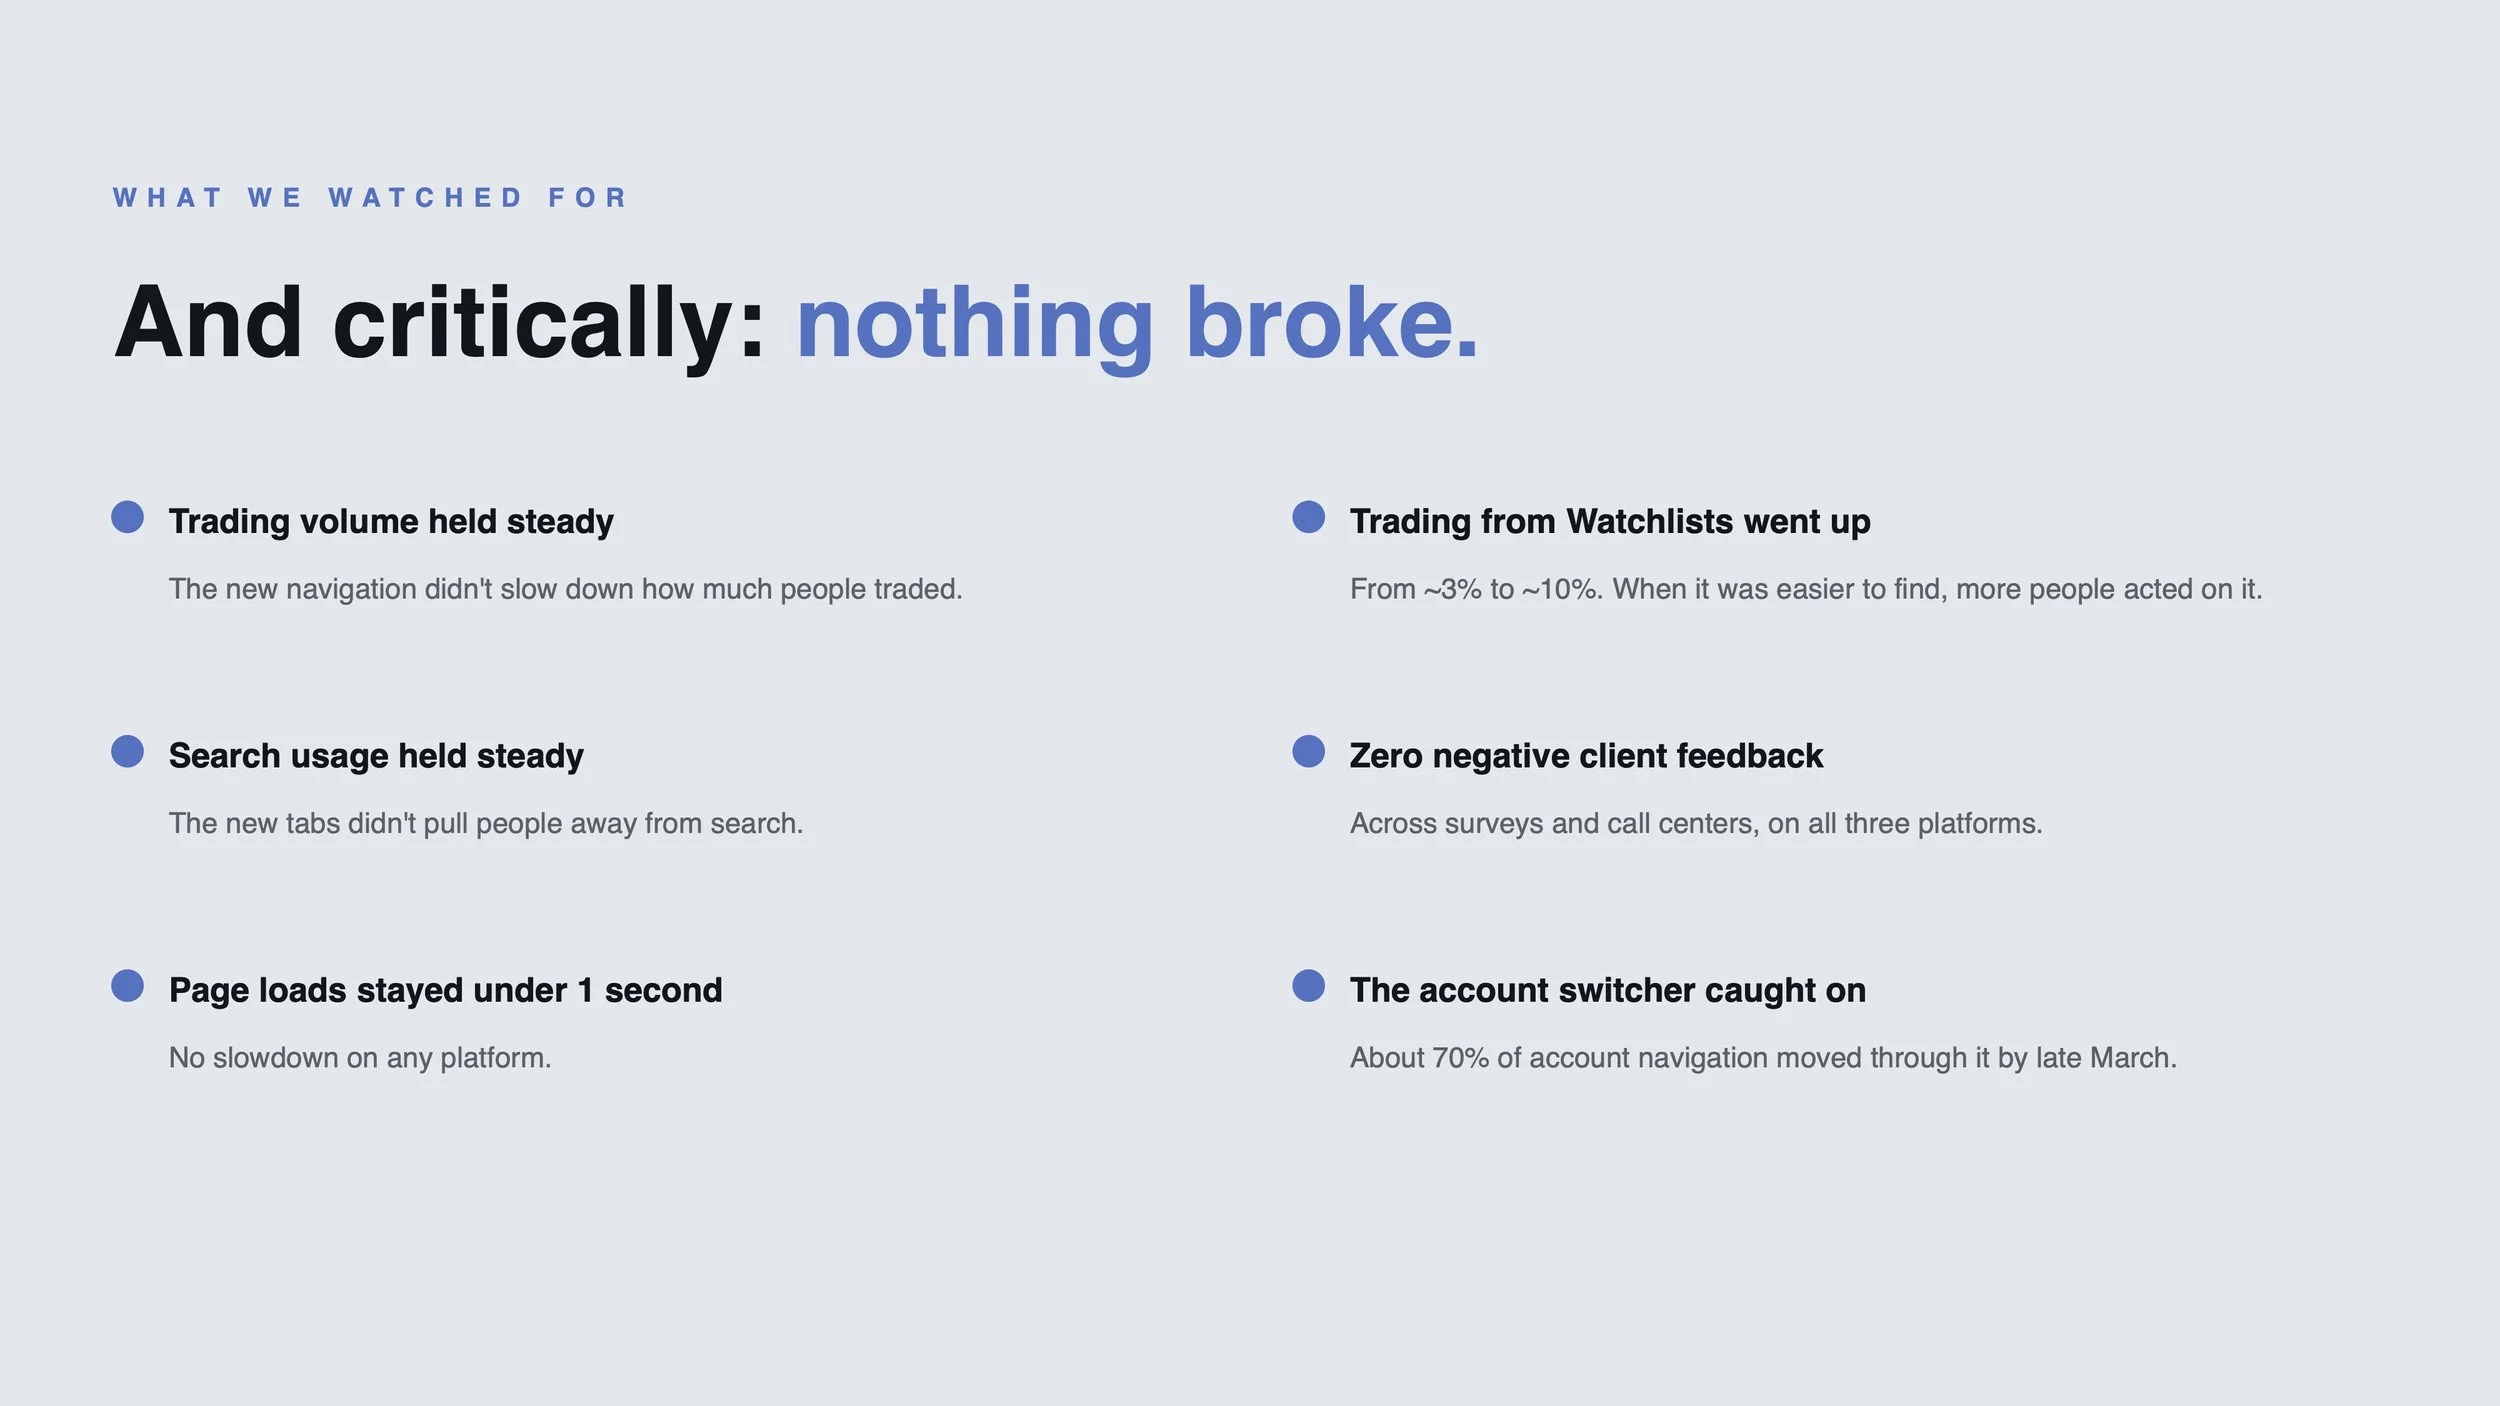The width and height of the screenshot is (2500, 1406).
Task: Click the bullet beside Trading volume held steady
Action: click(127, 517)
